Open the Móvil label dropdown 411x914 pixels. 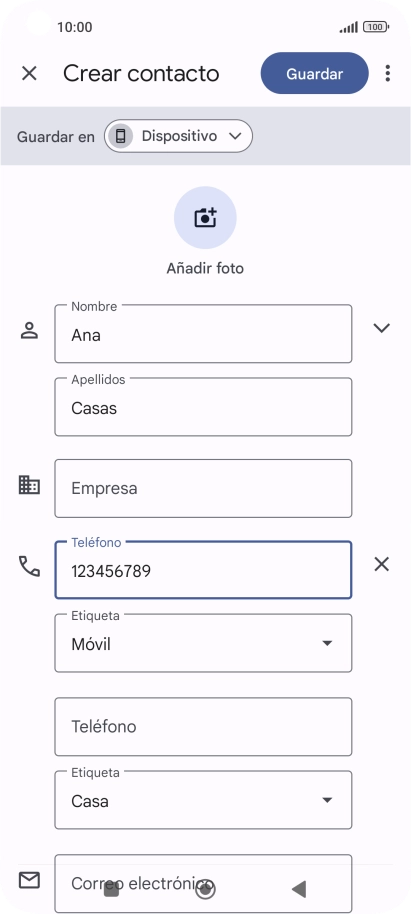pyautogui.click(x=203, y=643)
